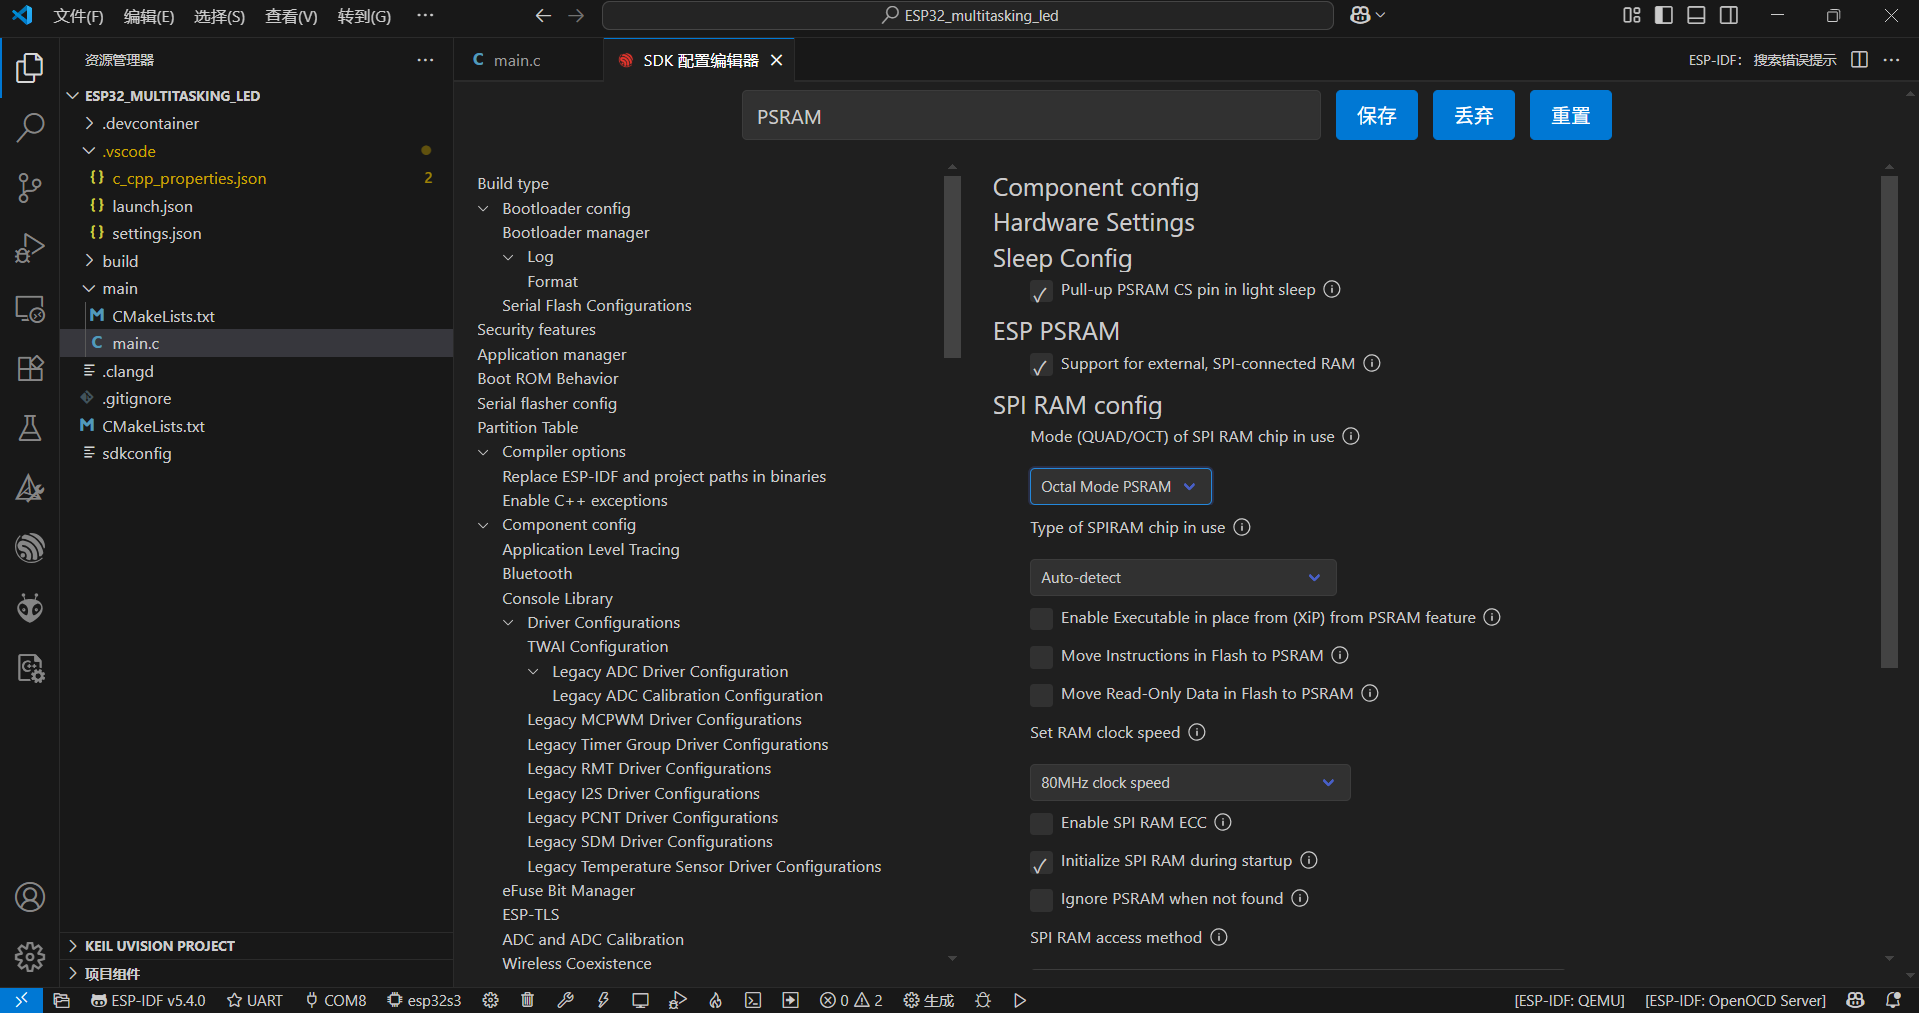Click ESP-IDF v5.4.0 version status item

click(x=148, y=1000)
